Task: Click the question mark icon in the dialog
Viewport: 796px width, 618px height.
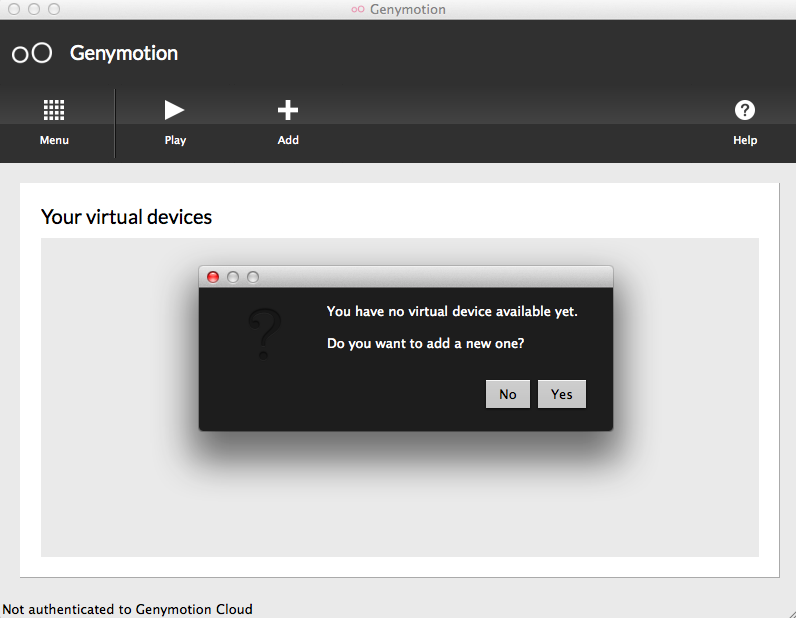Action: pos(264,334)
